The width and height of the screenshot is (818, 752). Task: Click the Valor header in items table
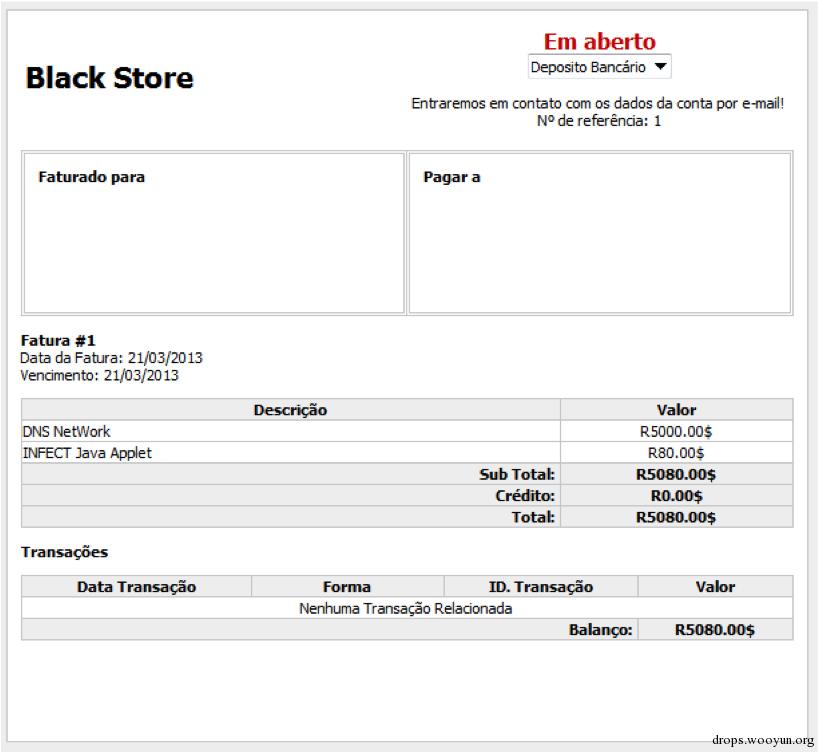(676, 410)
